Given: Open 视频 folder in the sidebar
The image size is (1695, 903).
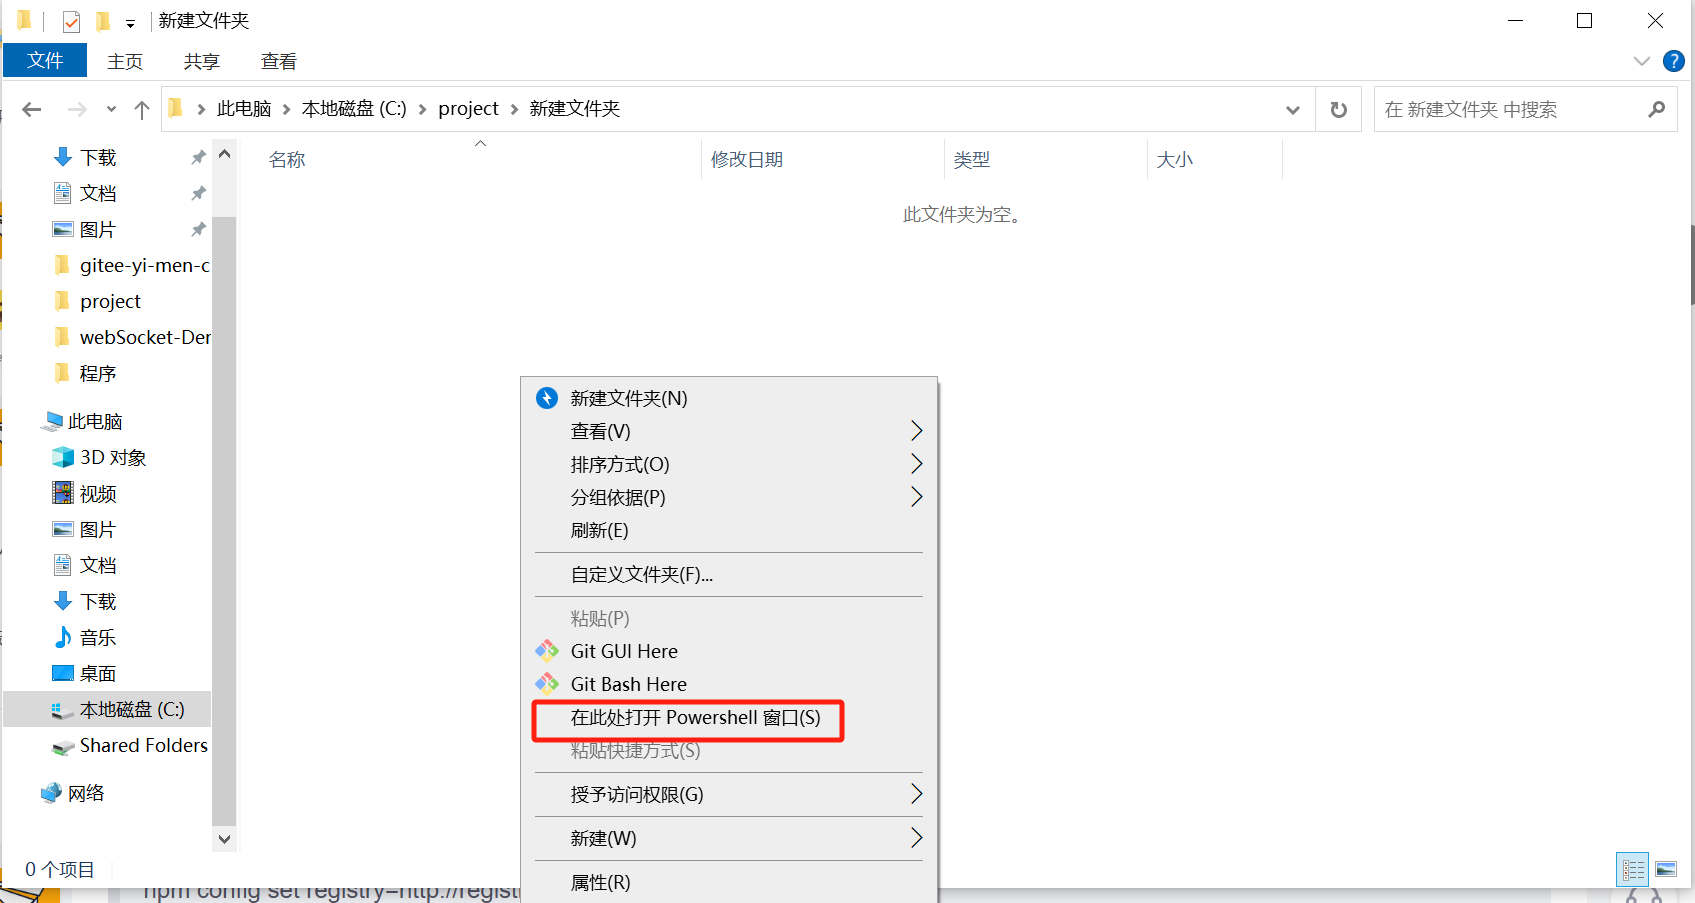Looking at the screenshot, I should point(85,493).
